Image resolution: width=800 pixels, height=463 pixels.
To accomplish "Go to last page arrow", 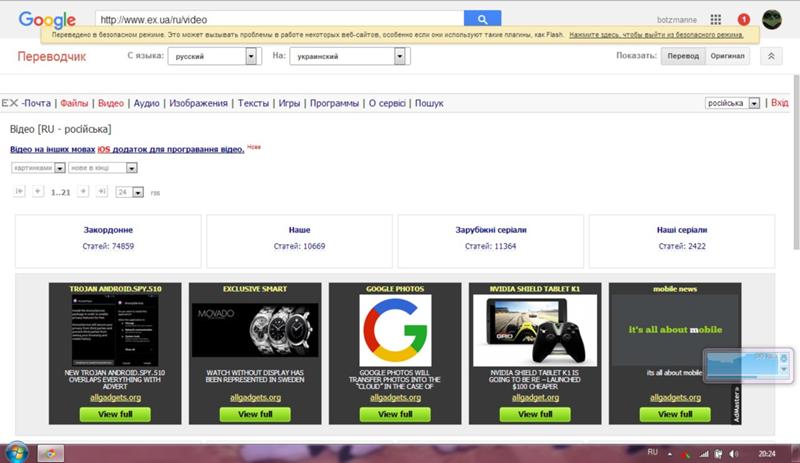I will point(102,191).
